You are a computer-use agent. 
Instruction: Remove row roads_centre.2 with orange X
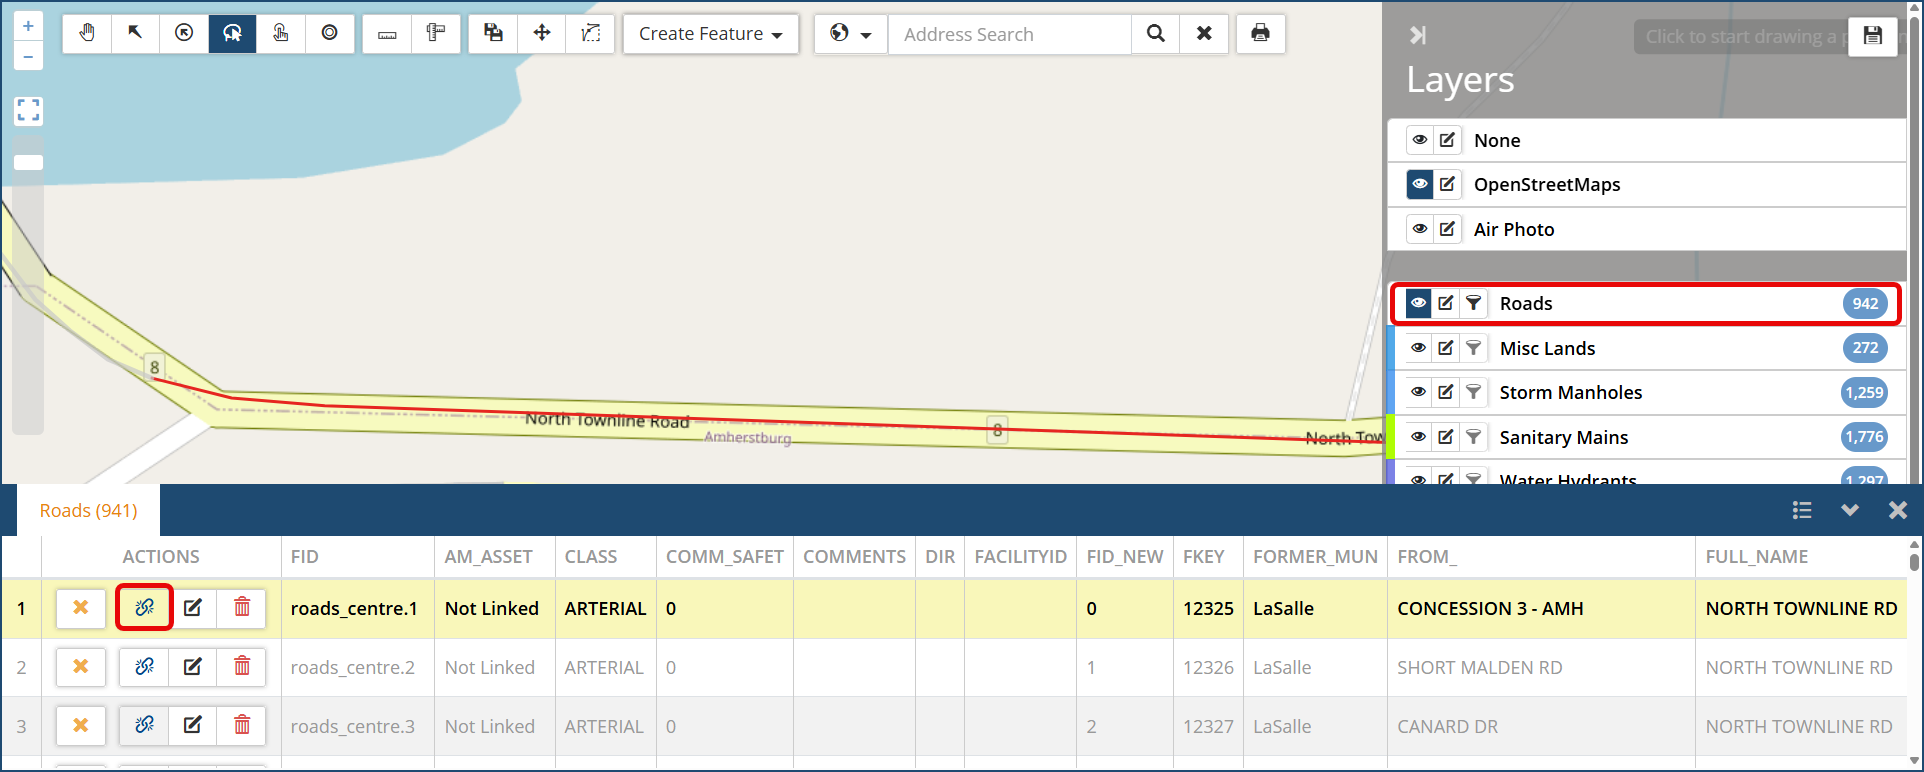pyautogui.click(x=81, y=666)
